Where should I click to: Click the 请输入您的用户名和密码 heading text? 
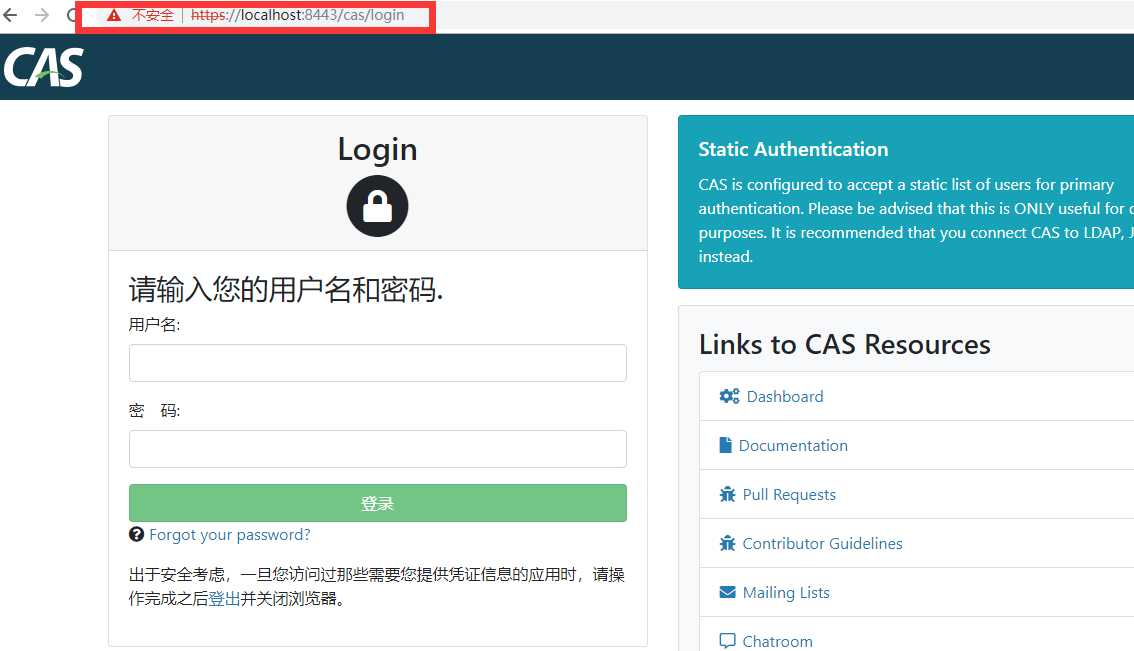click(x=286, y=289)
